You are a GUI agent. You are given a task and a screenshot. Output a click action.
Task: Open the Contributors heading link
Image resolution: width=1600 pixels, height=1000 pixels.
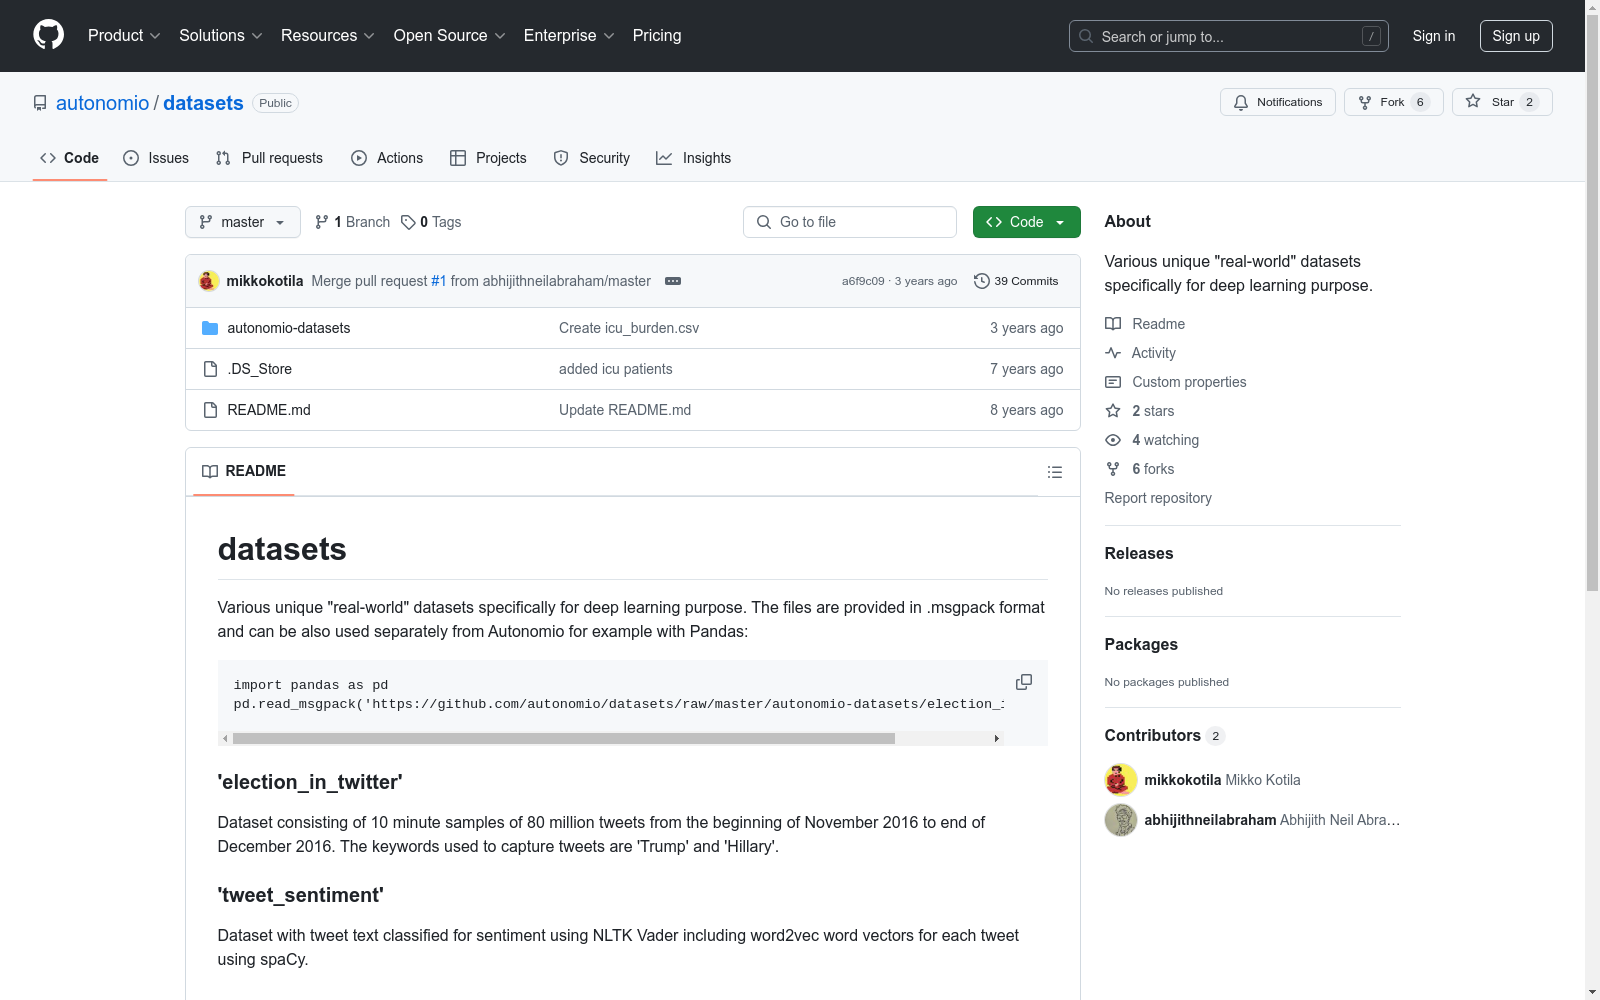pos(1165,735)
